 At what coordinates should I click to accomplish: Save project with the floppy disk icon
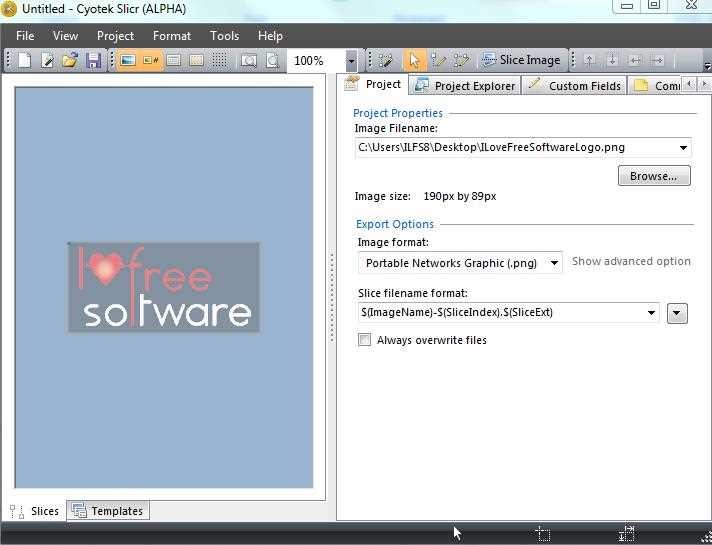click(93, 61)
